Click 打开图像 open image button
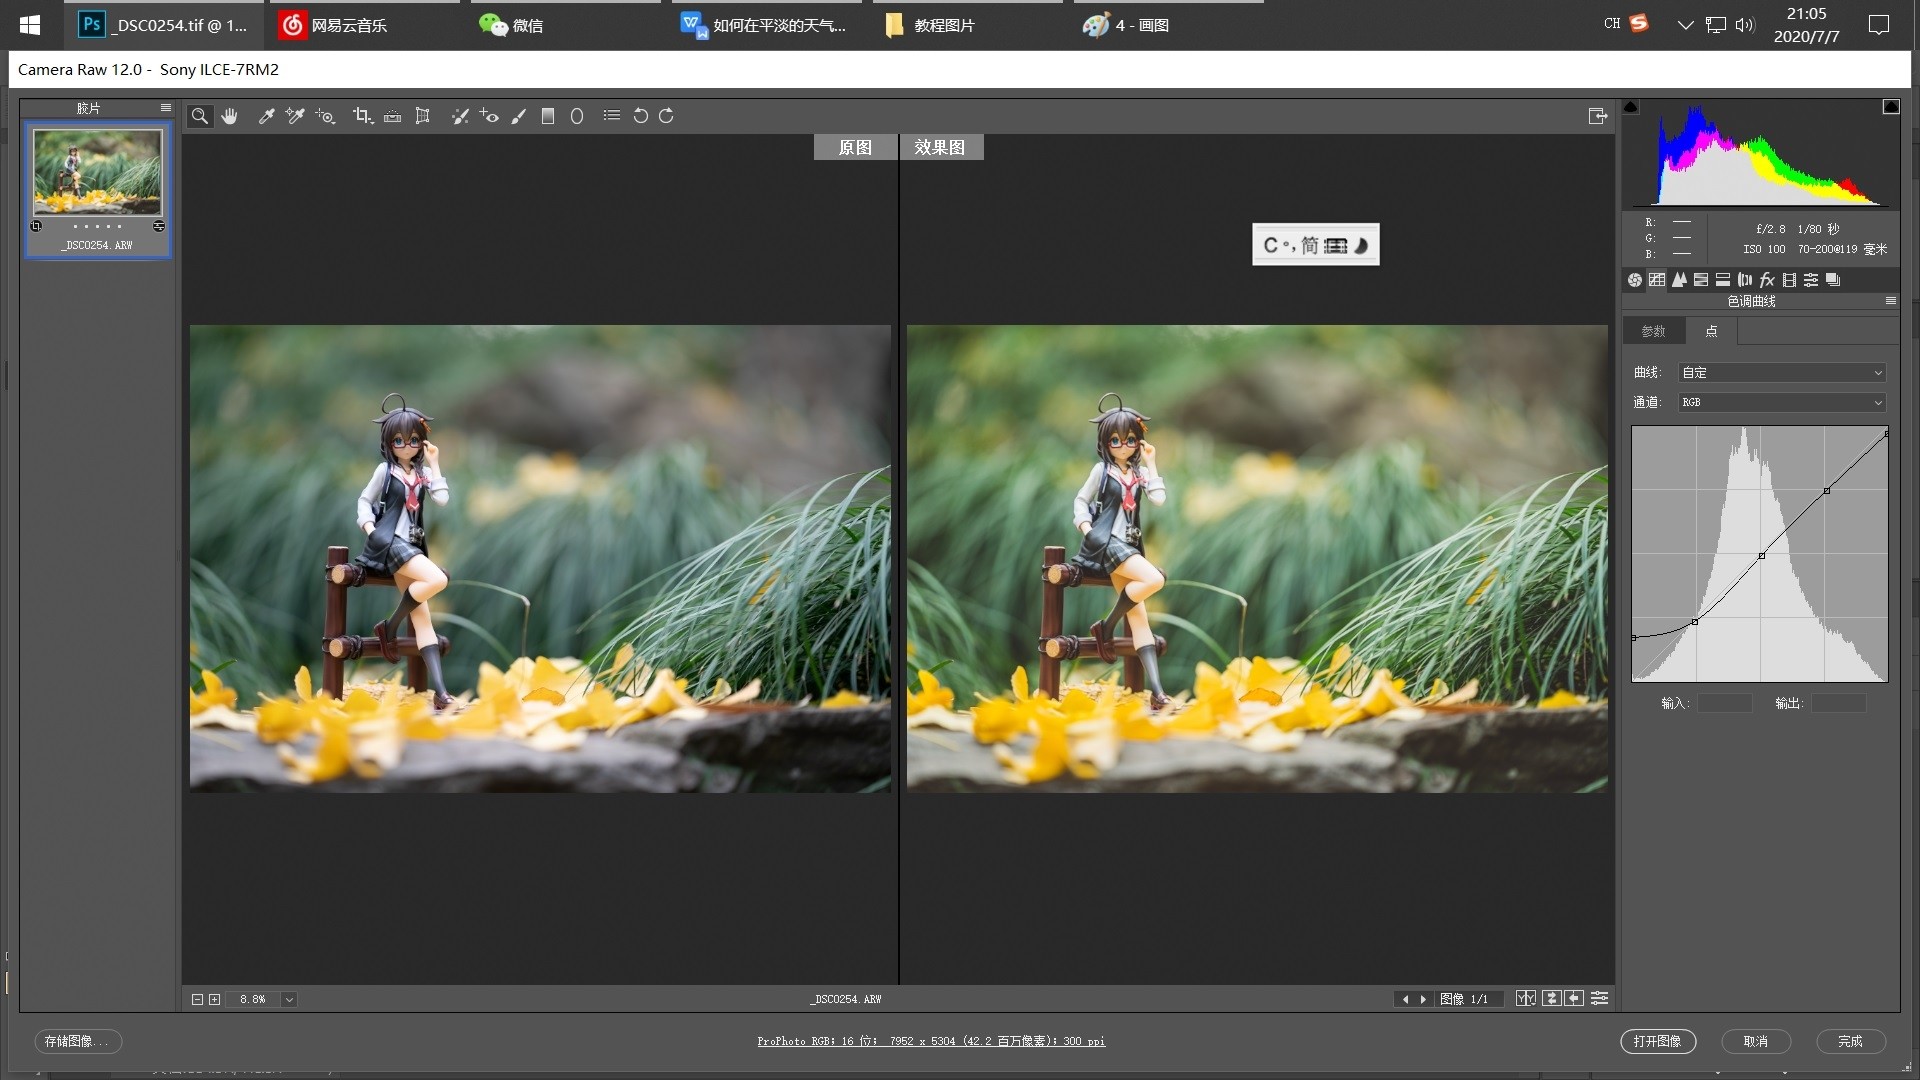This screenshot has width=1920, height=1080. [x=1657, y=1041]
